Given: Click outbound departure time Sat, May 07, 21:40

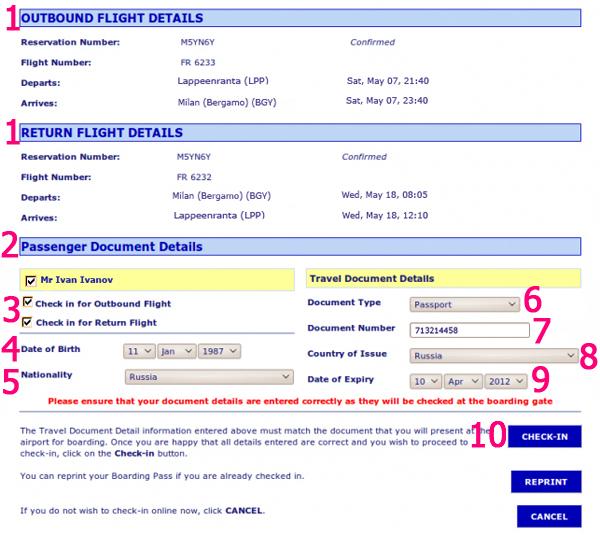Looking at the screenshot, I should click(388, 81).
